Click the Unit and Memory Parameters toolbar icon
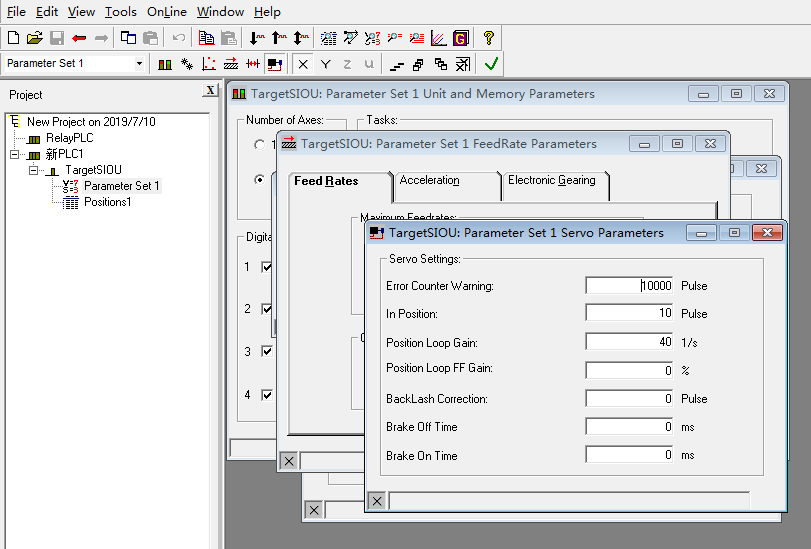Image resolution: width=811 pixels, height=549 pixels. coord(165,64)
